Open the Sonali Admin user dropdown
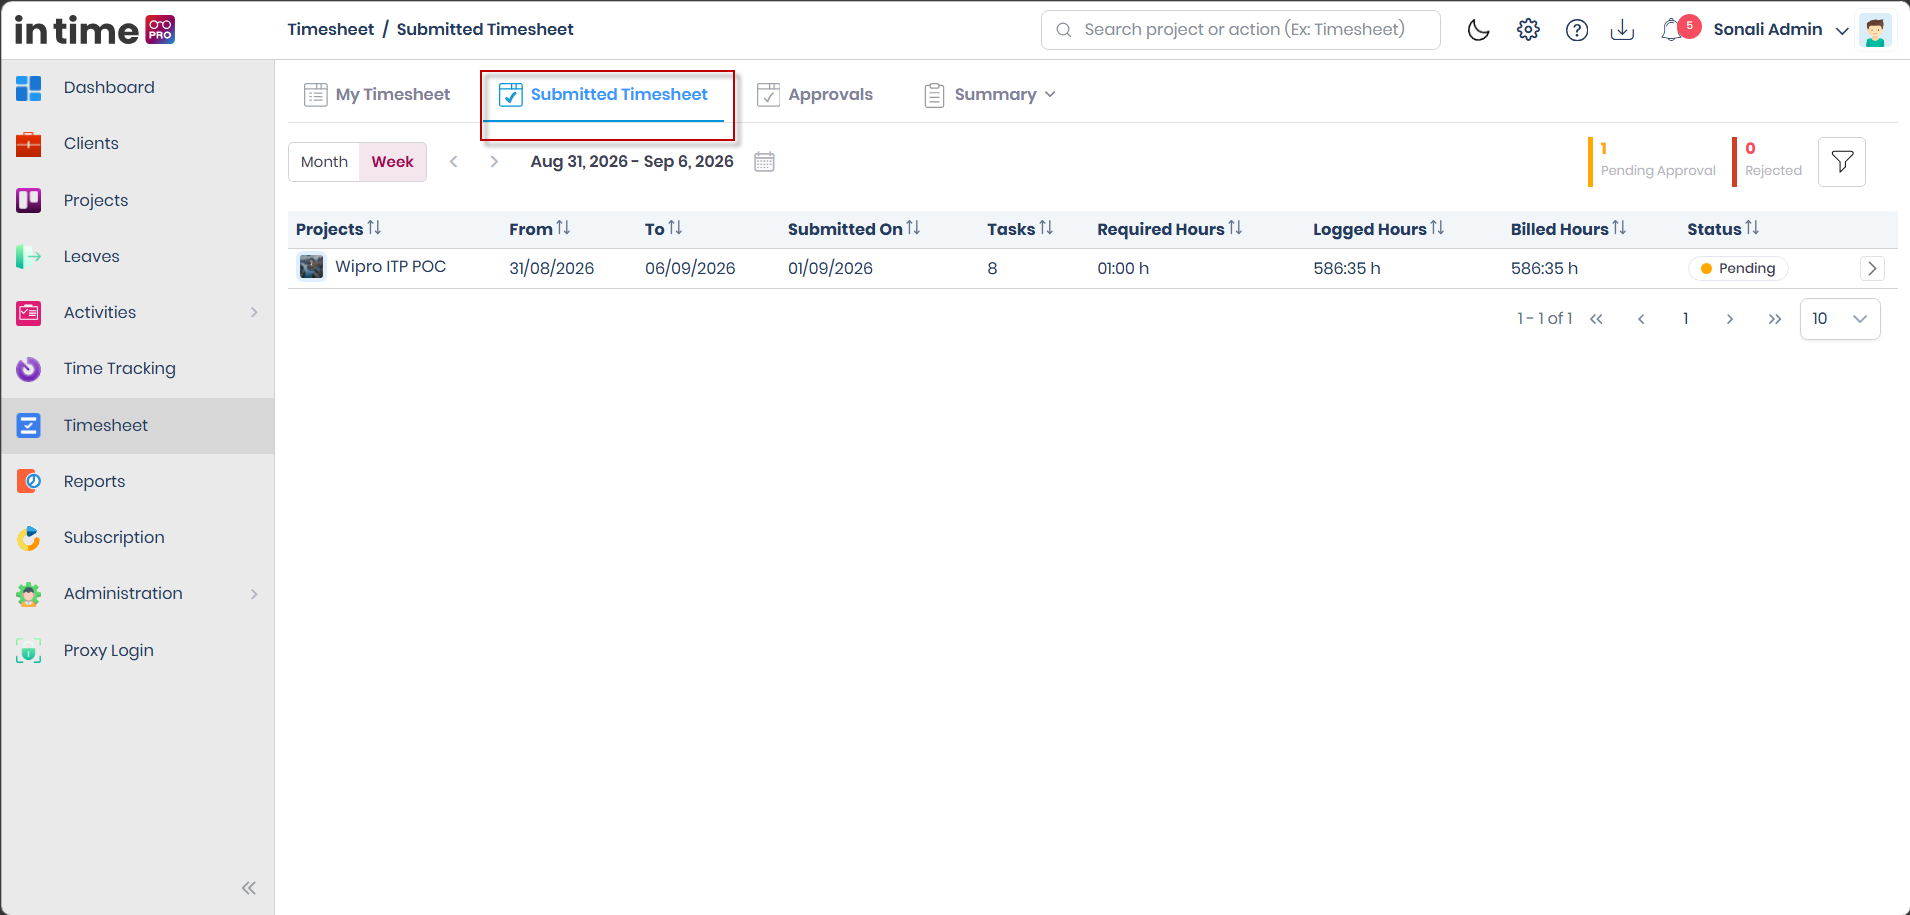 click(x=1781, y=30)
